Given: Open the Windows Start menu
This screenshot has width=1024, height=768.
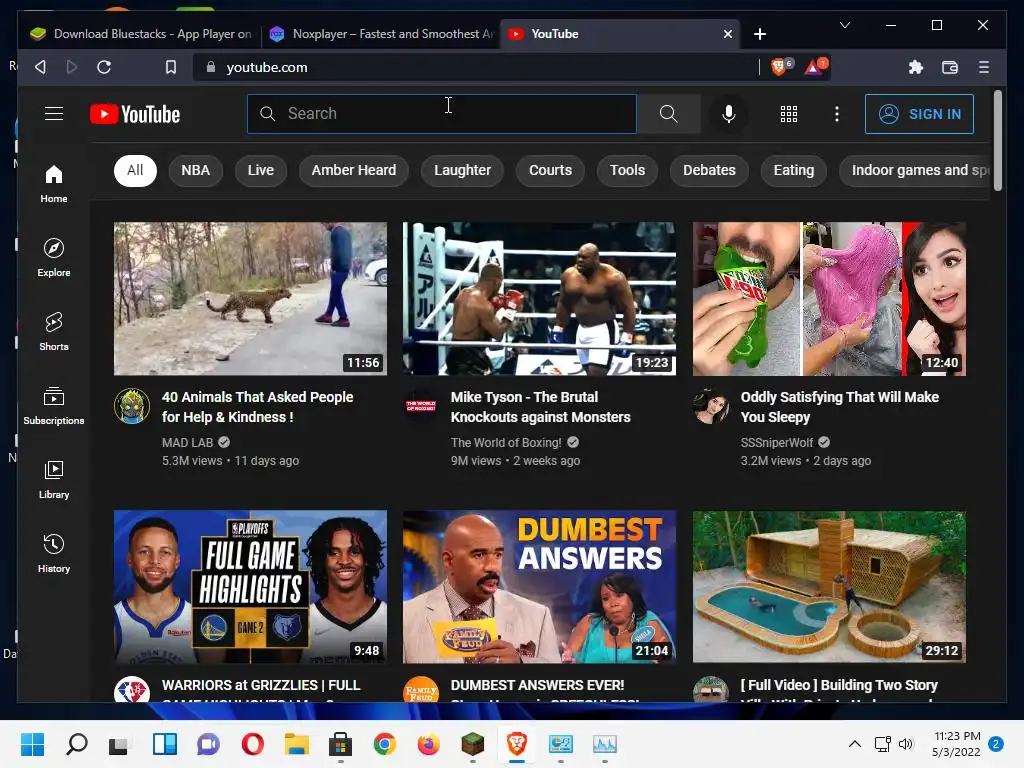Looking at the screenshot, I should click(33, 744).
